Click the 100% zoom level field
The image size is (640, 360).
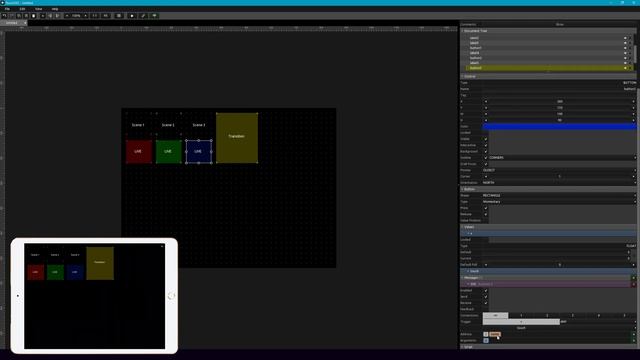click(76, 16)
